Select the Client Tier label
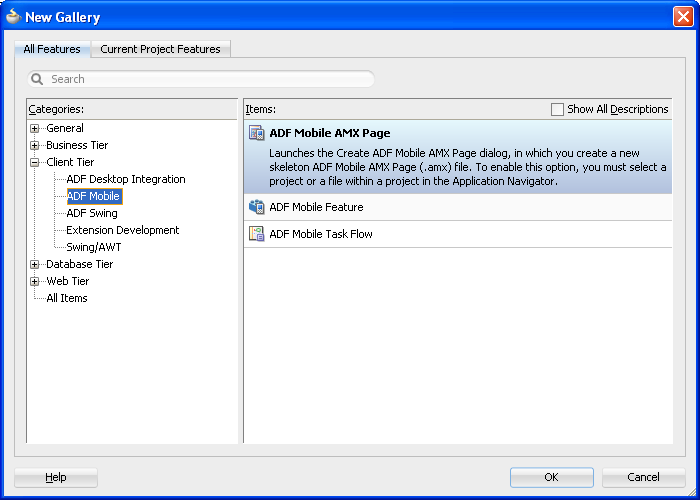The width and height of the screenshot is (700, 500). click(x=70, y=162)
